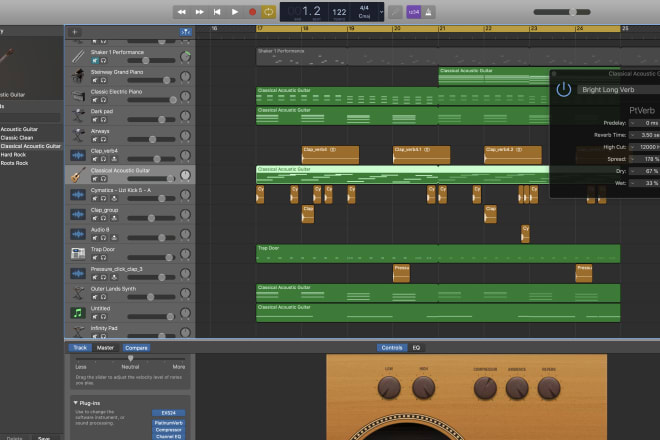The image size is (660, 440).
Task: Click the PtVerb High Cut value field
Action: click(x=646, y=147)
